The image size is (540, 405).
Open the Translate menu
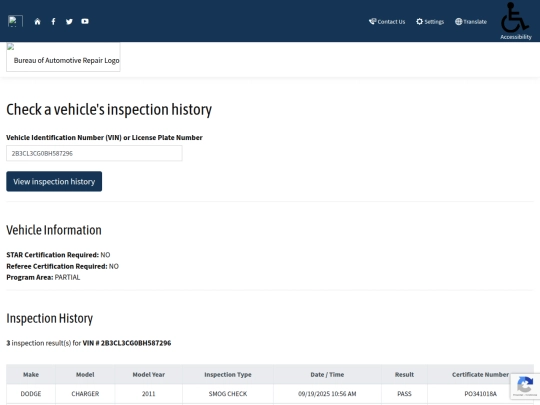[x=470, y=22]
